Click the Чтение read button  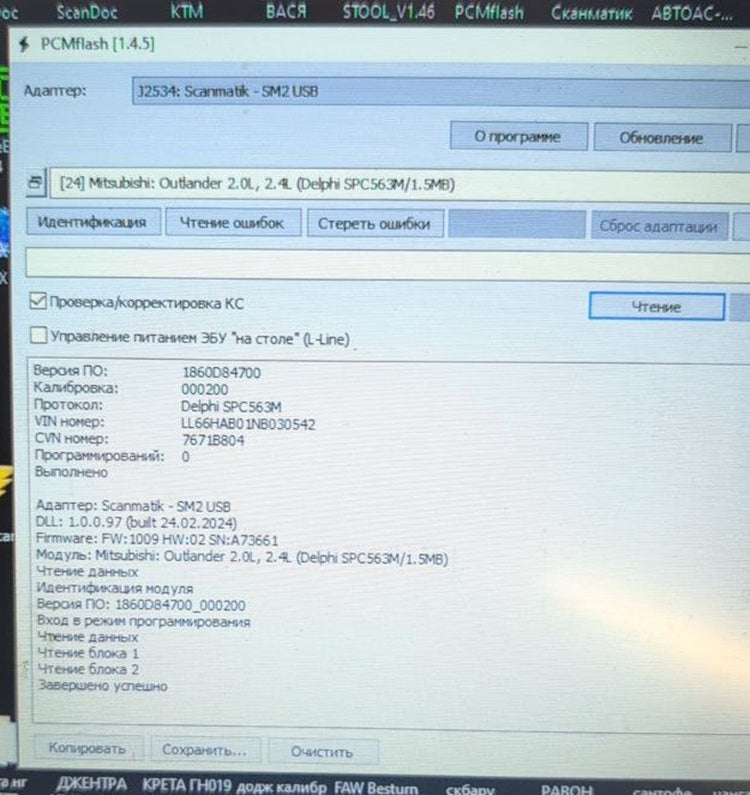[x=656, y=306]
